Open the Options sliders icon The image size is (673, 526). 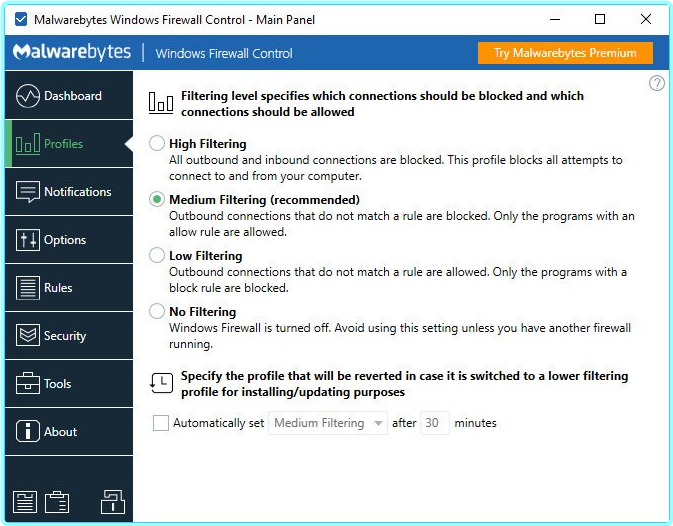28,240
